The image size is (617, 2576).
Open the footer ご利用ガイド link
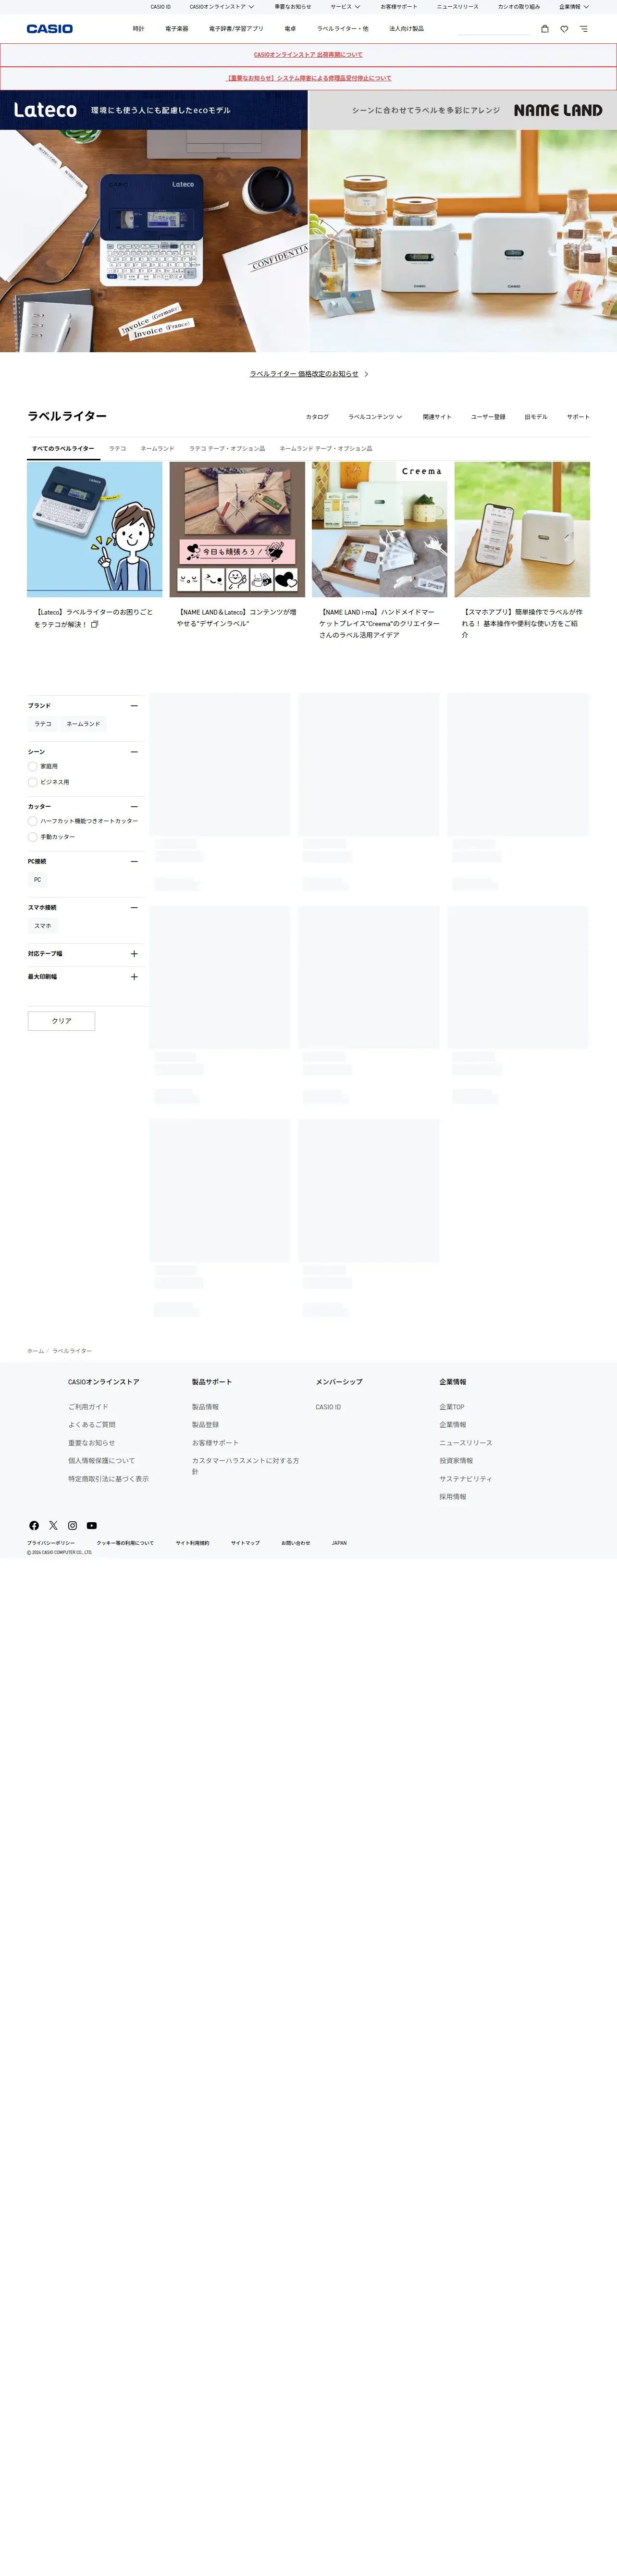coord(88,1407)
